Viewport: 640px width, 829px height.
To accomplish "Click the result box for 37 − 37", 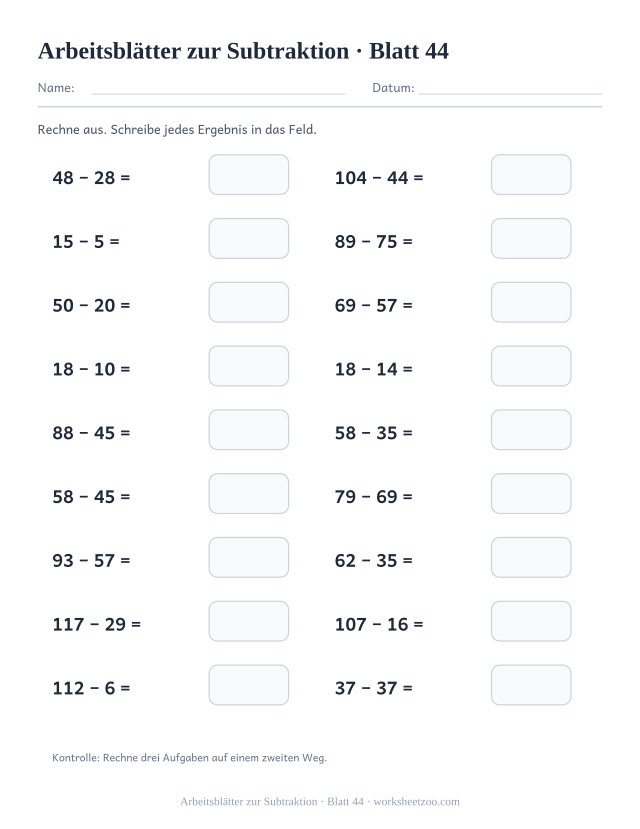I will click(x=531, y=685).
